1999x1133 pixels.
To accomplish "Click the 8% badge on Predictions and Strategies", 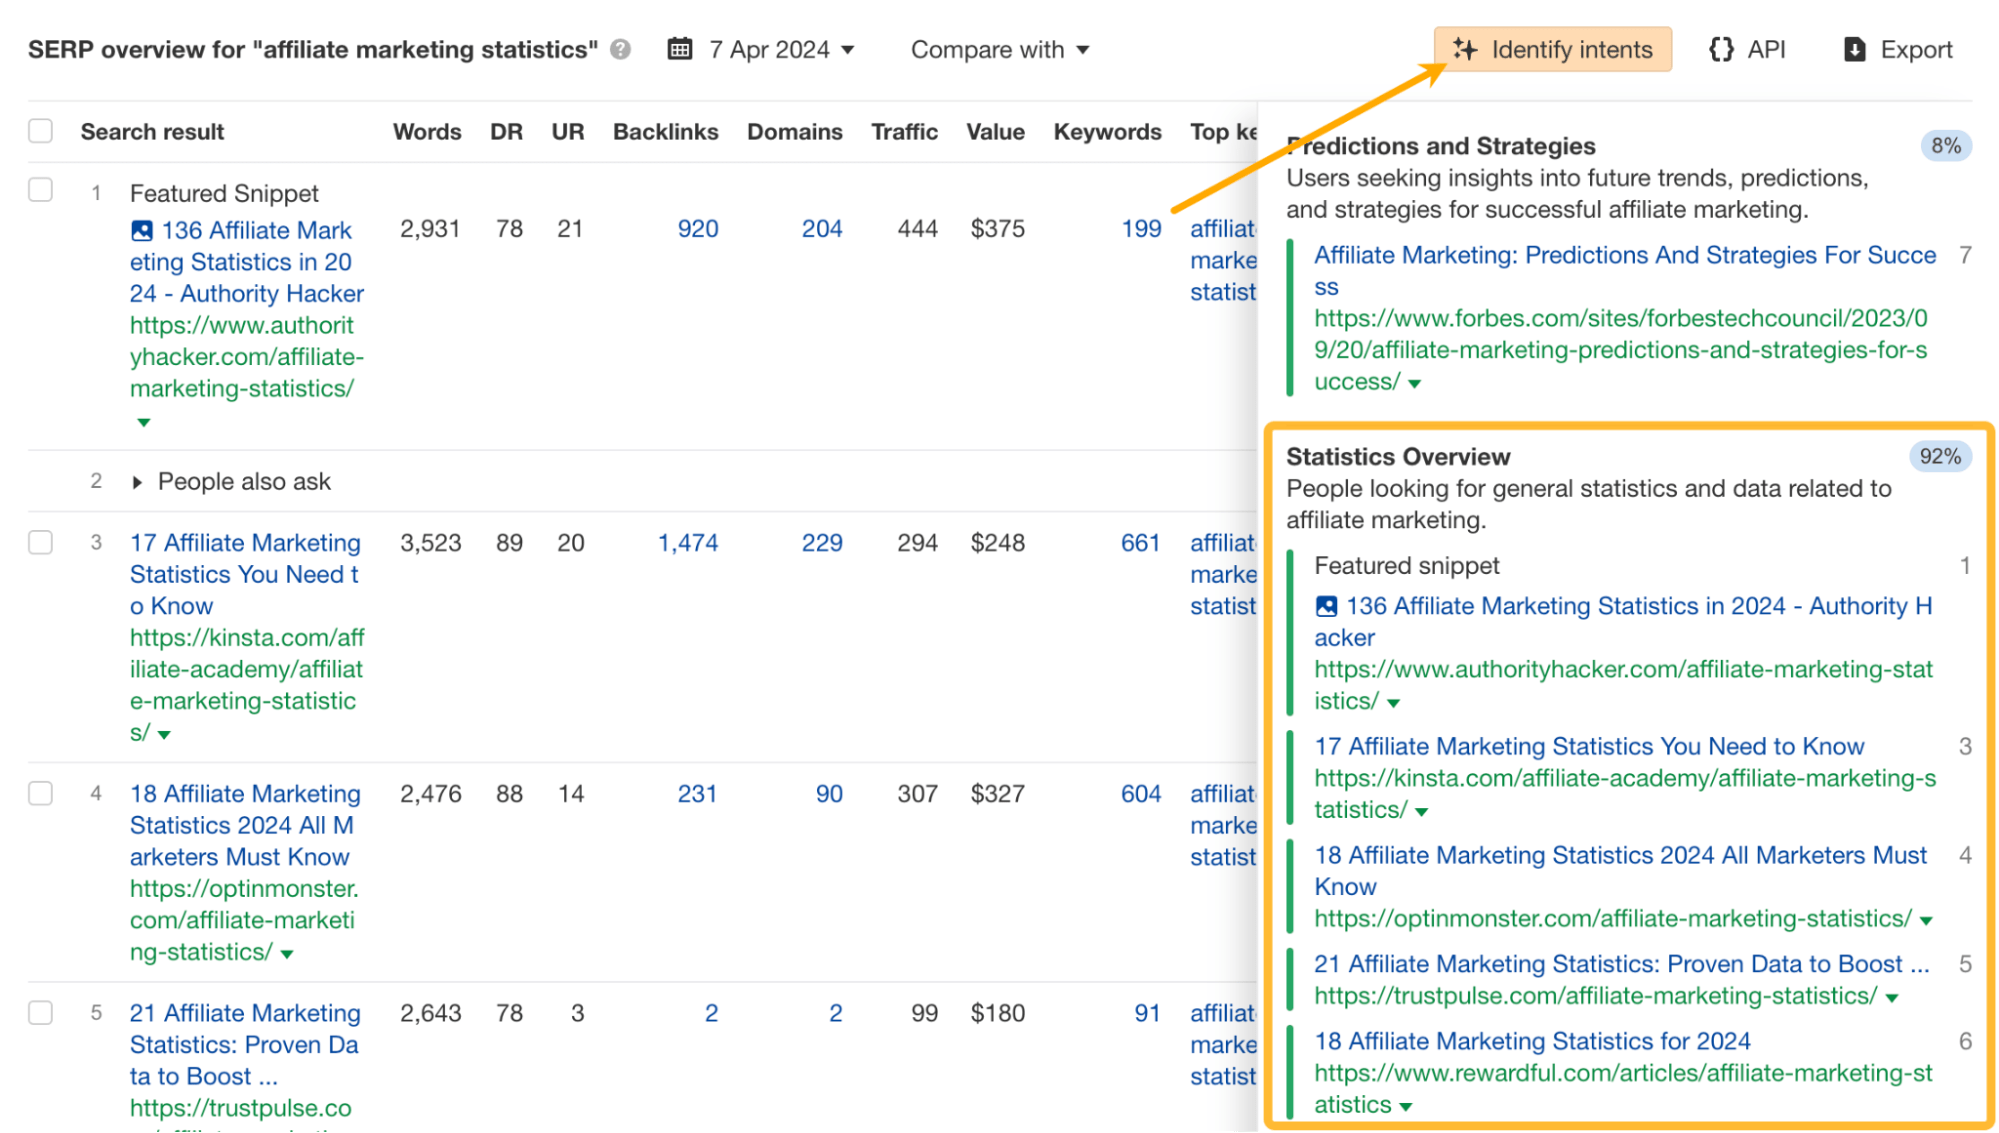I will 1946,146.
